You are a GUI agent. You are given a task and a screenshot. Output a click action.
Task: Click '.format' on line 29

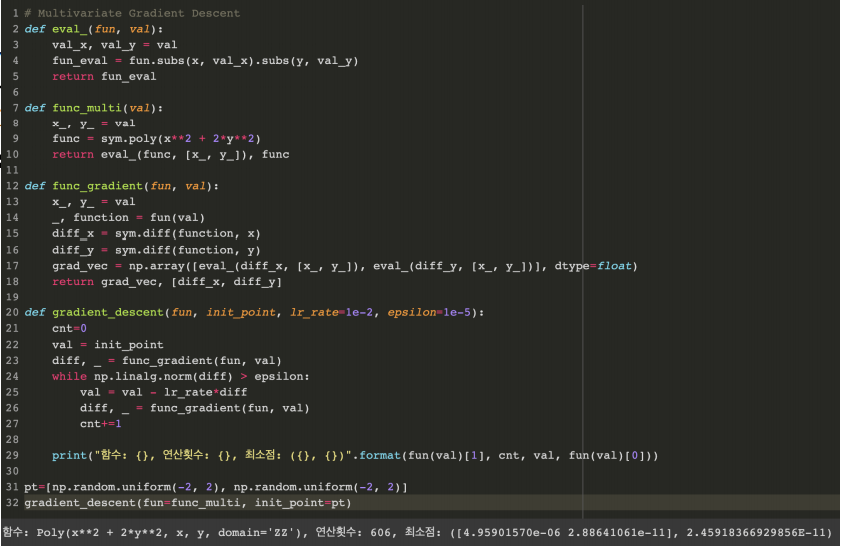380,456
